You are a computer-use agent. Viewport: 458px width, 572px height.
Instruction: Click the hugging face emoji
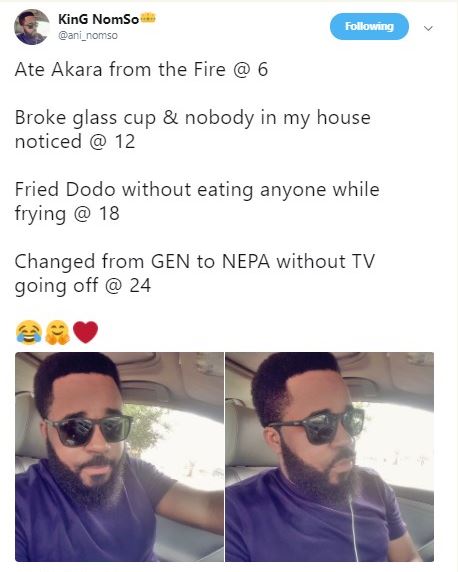click(x=58, y=332)
